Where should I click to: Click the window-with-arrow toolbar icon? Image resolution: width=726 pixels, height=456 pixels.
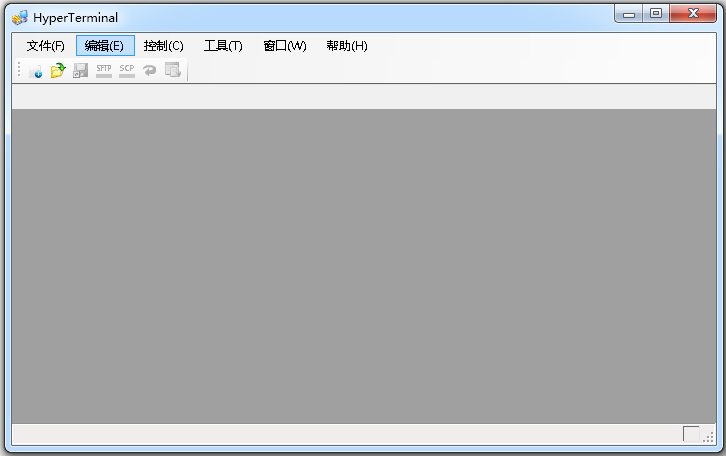tap(173, 70)
